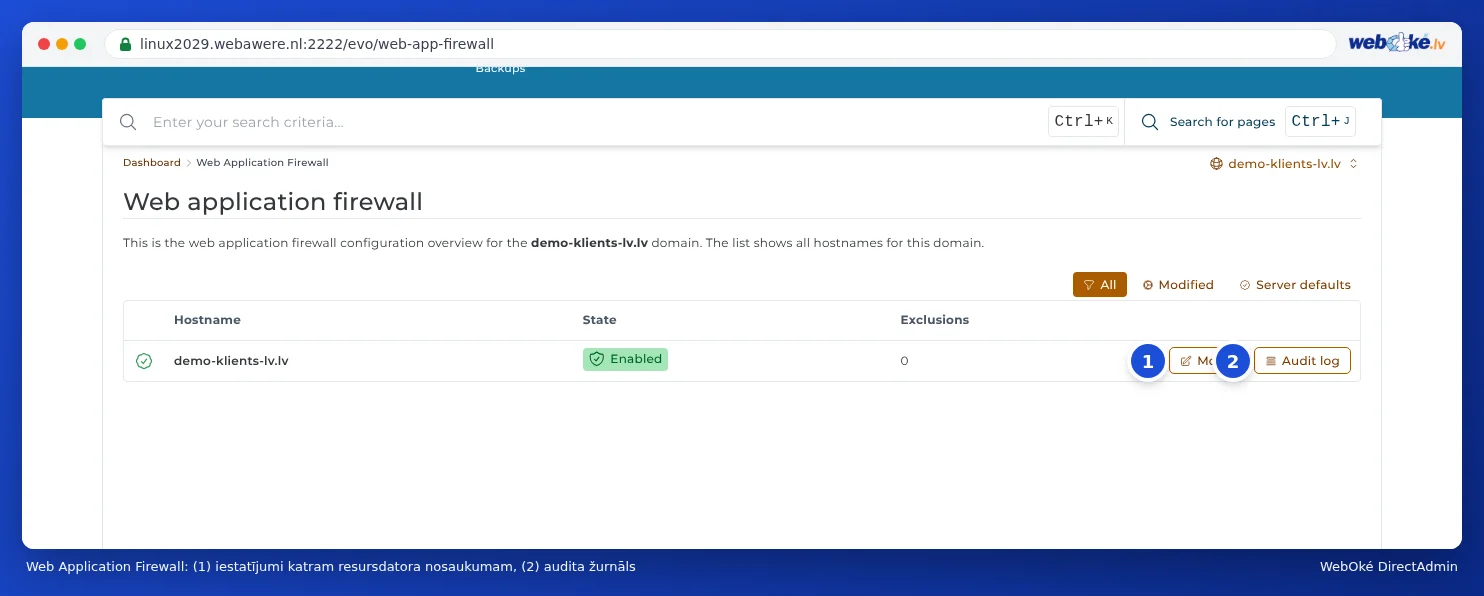
Task: Select the Modified filter tab
Action: point(1178,285)
